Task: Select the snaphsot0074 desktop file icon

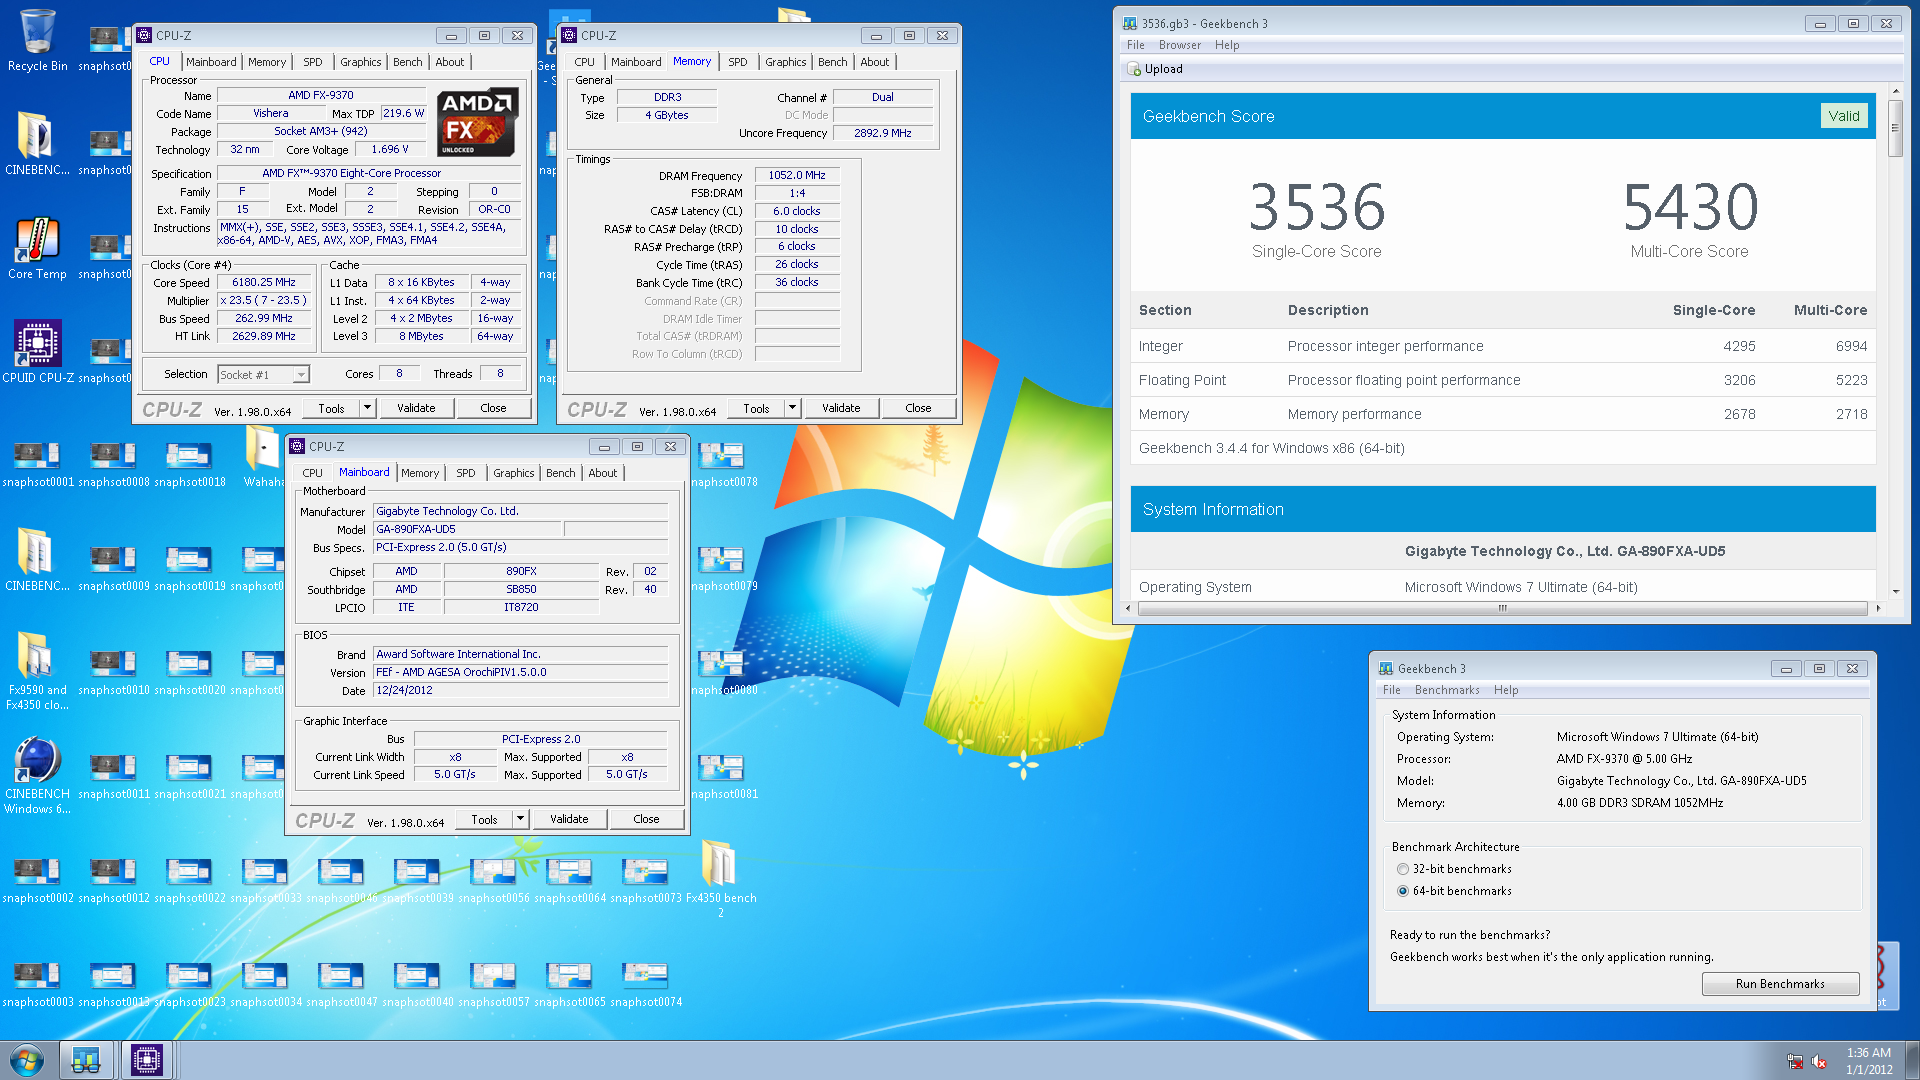Action: pos(646,984)
